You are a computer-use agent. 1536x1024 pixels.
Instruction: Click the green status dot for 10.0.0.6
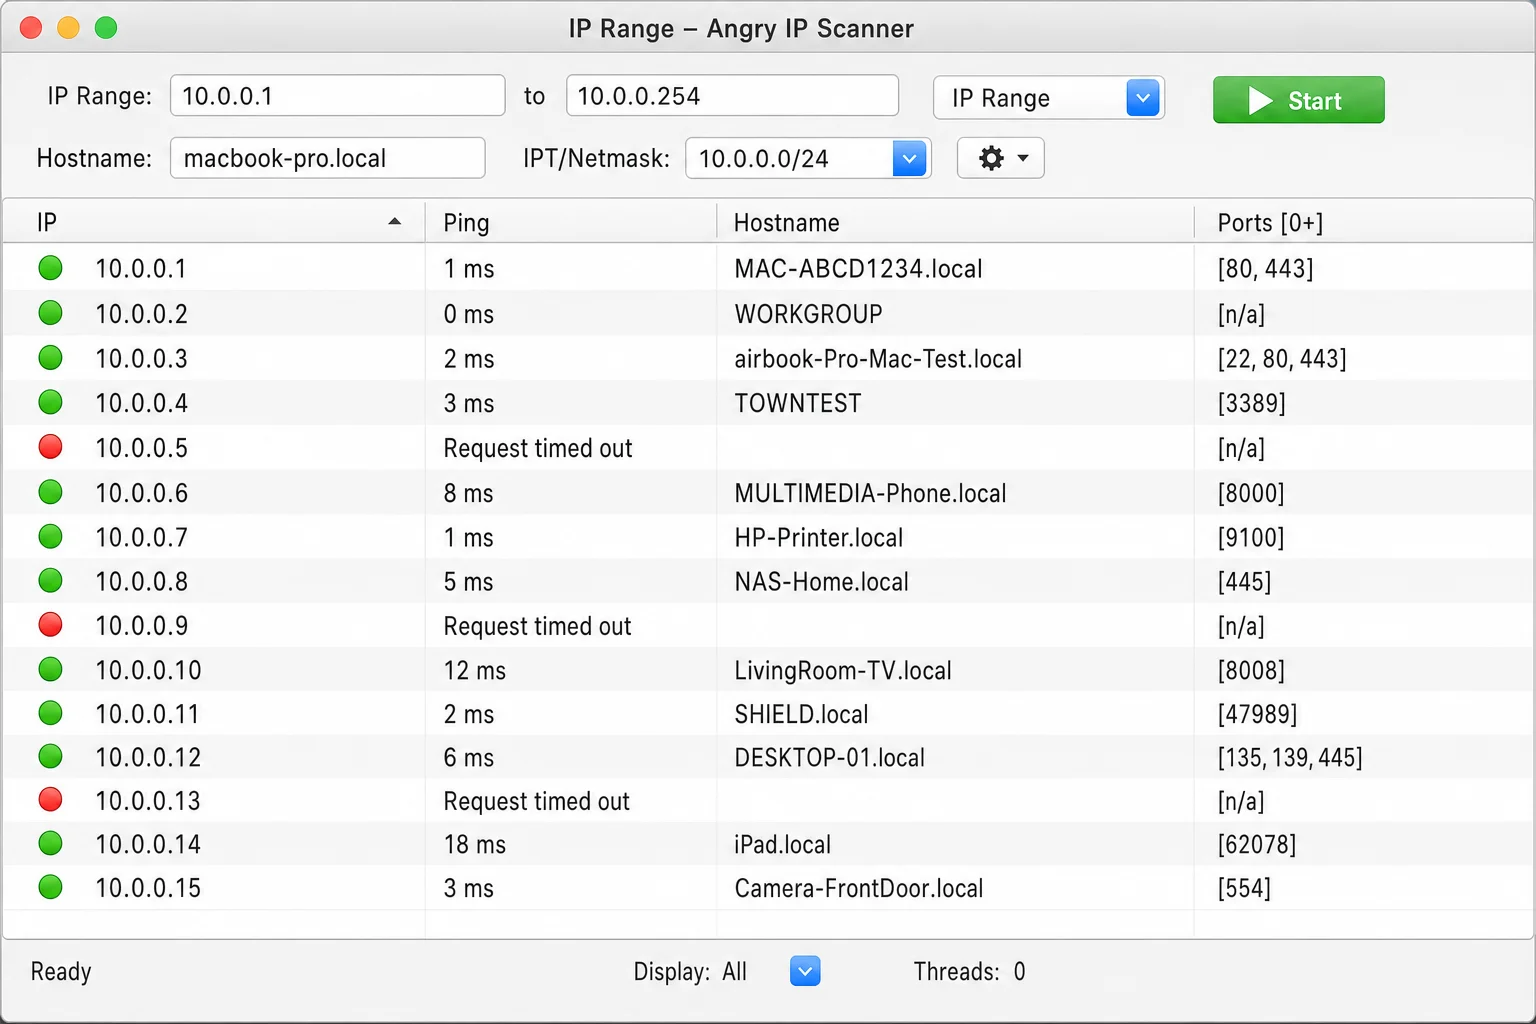click(50, 492)
